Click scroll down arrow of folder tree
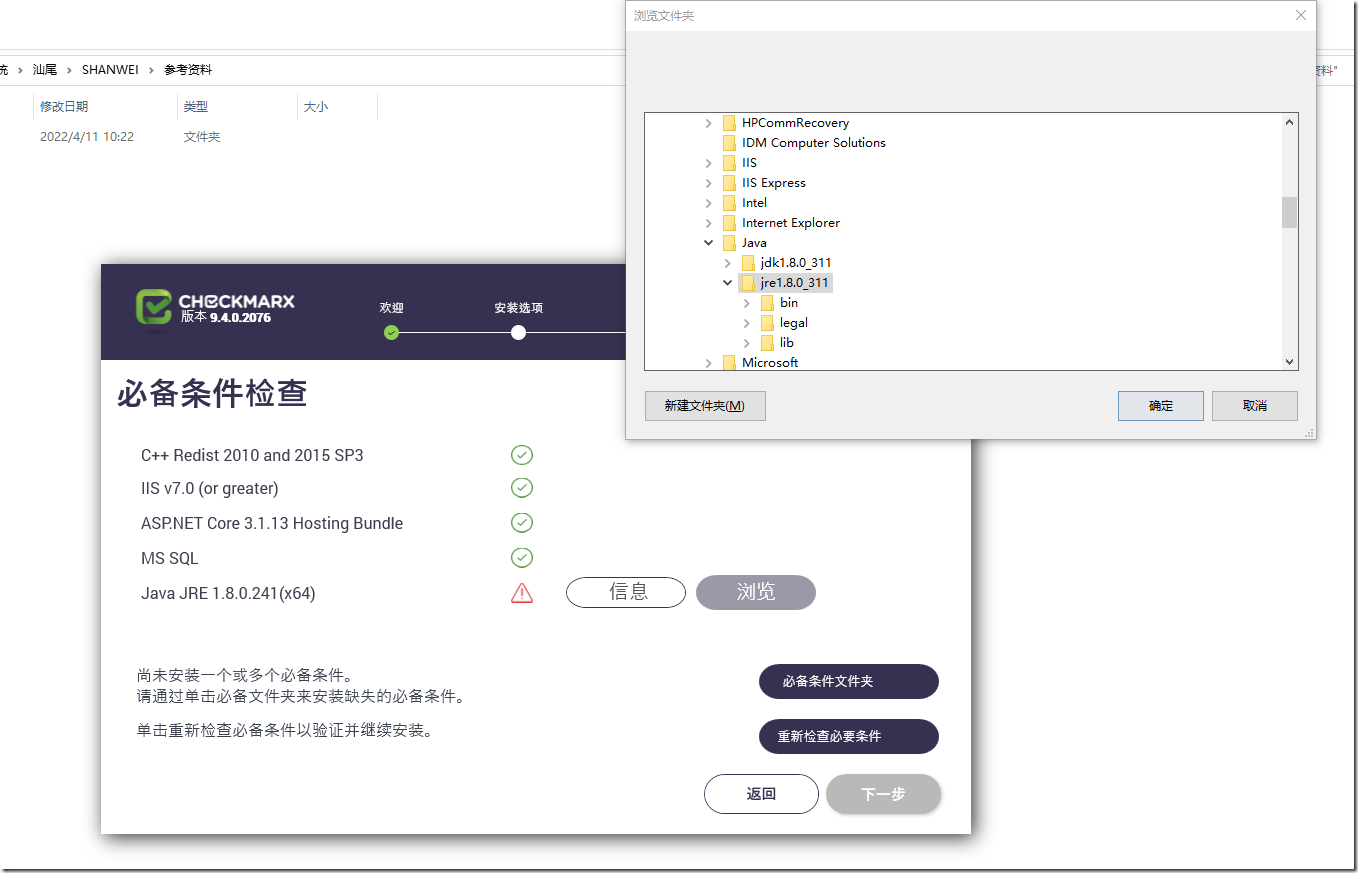 pos(1290,361)
